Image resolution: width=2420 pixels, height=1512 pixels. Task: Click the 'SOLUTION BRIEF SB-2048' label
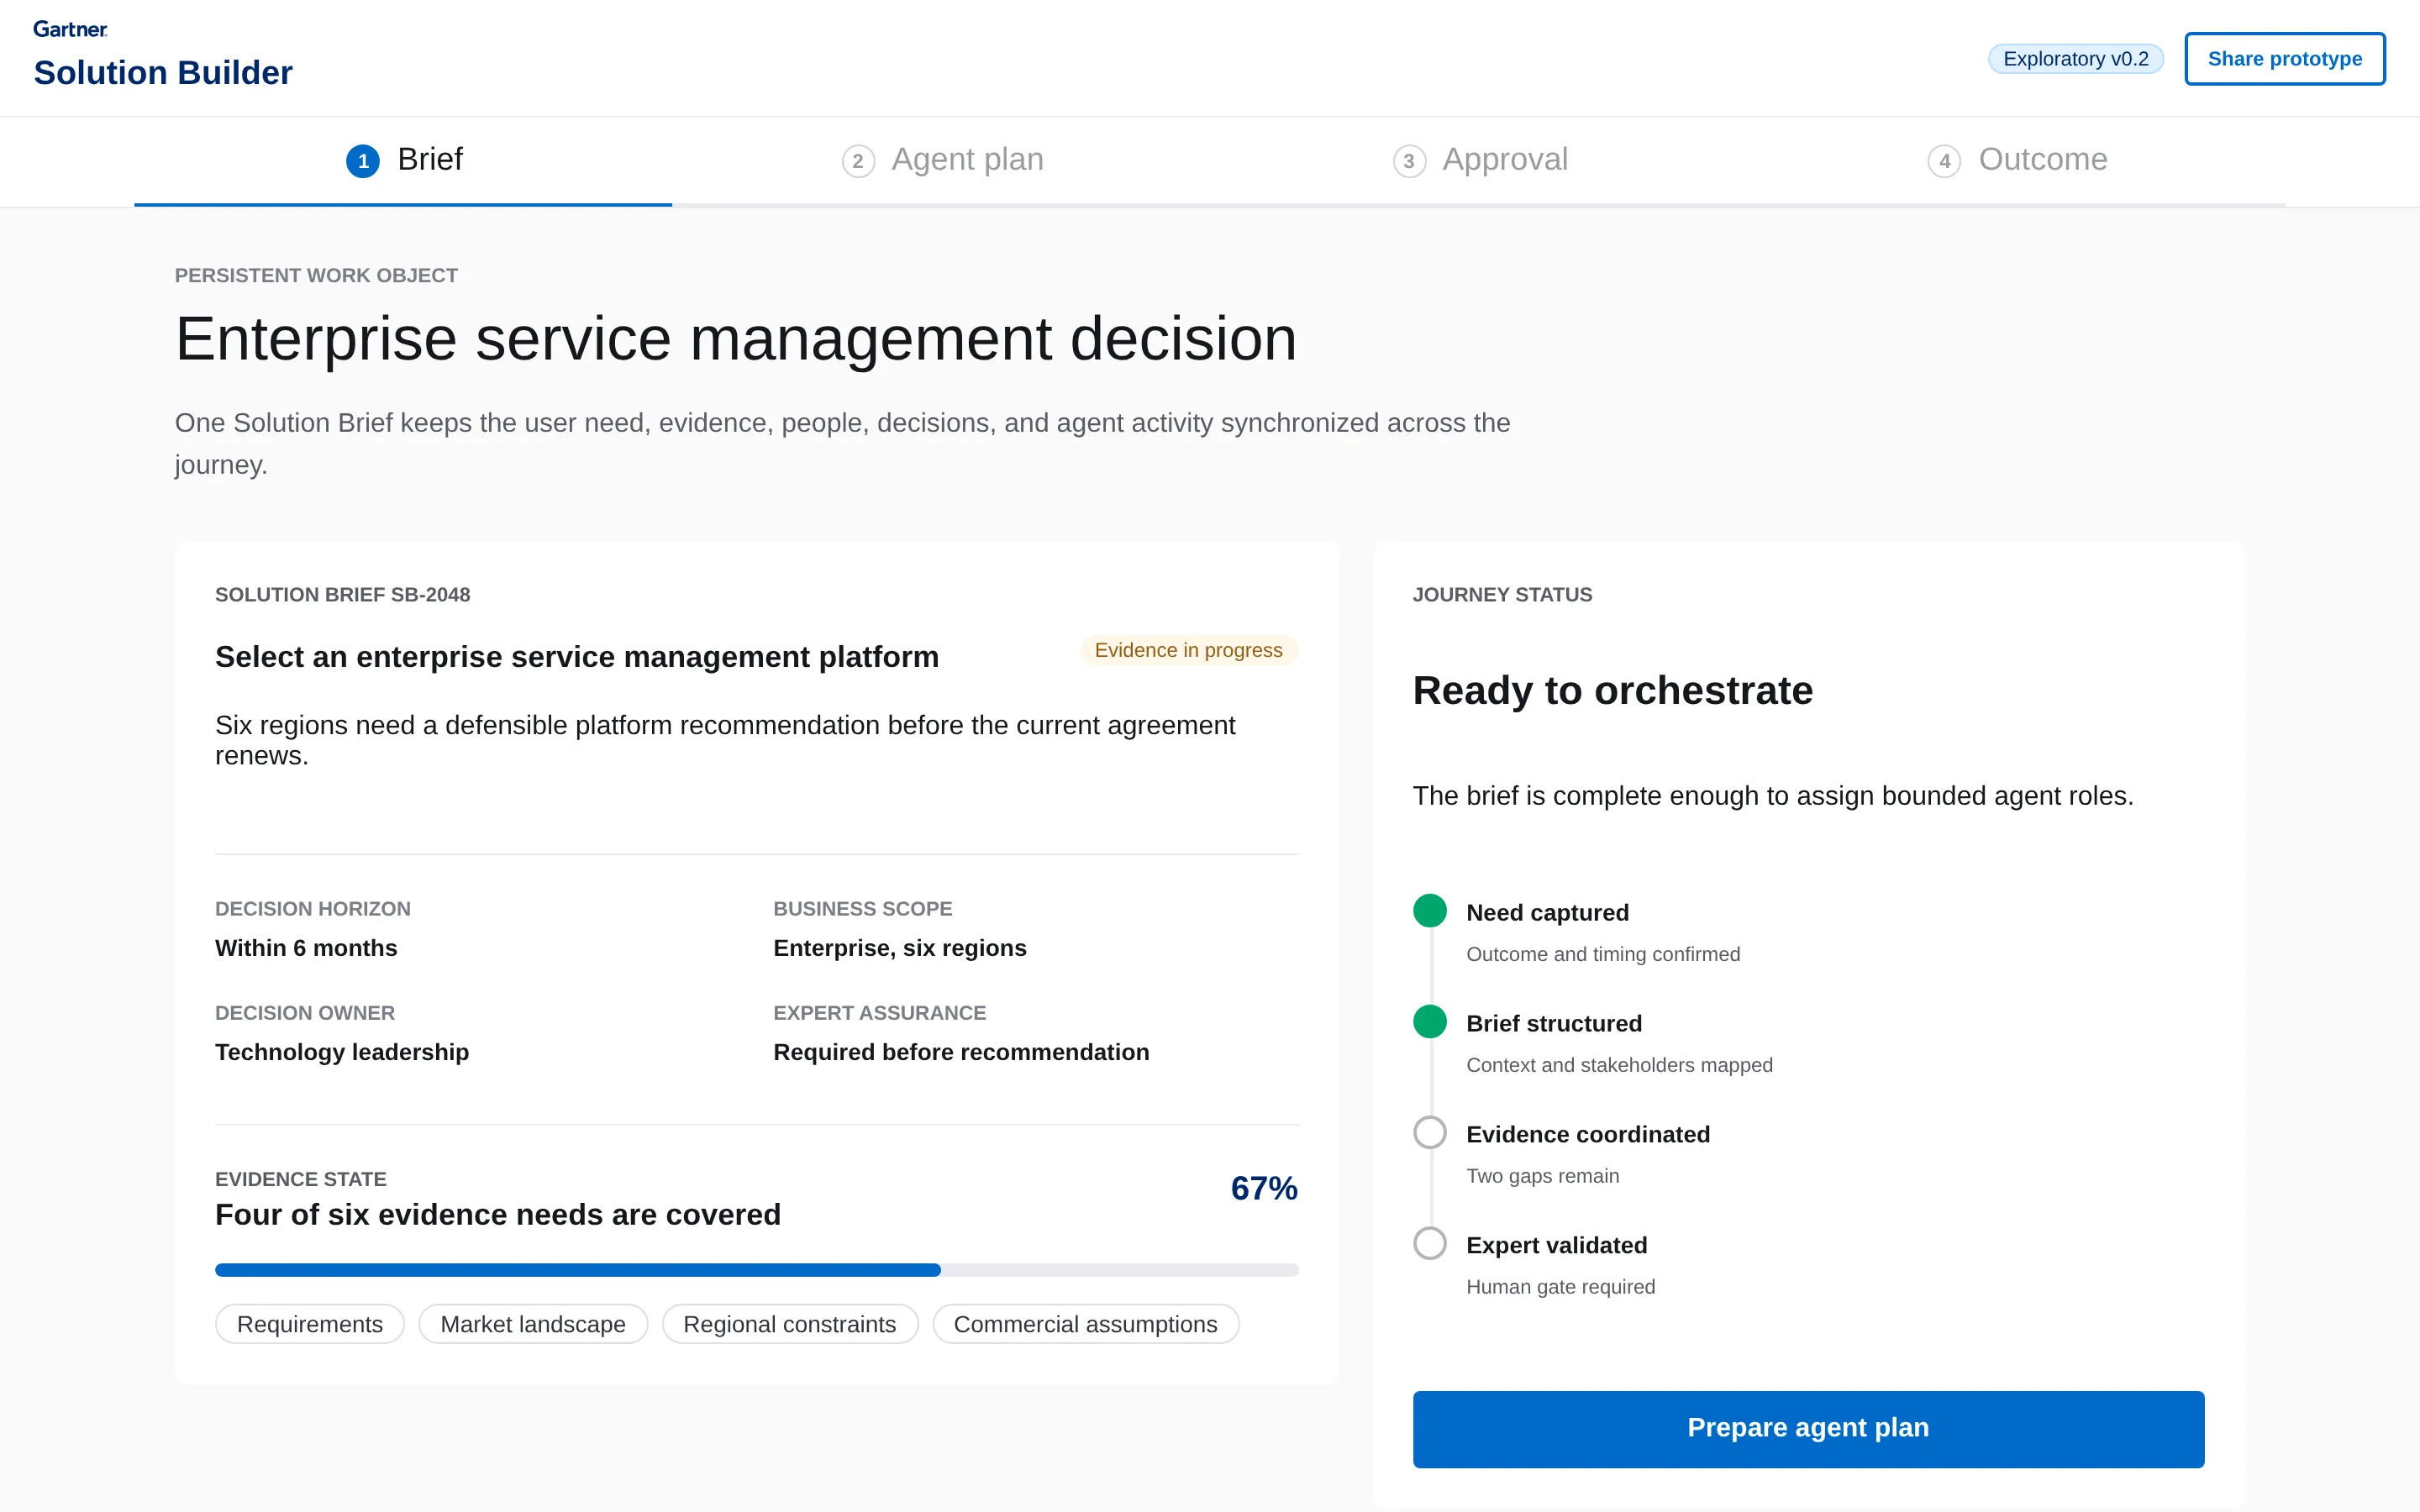coord(343,595)
